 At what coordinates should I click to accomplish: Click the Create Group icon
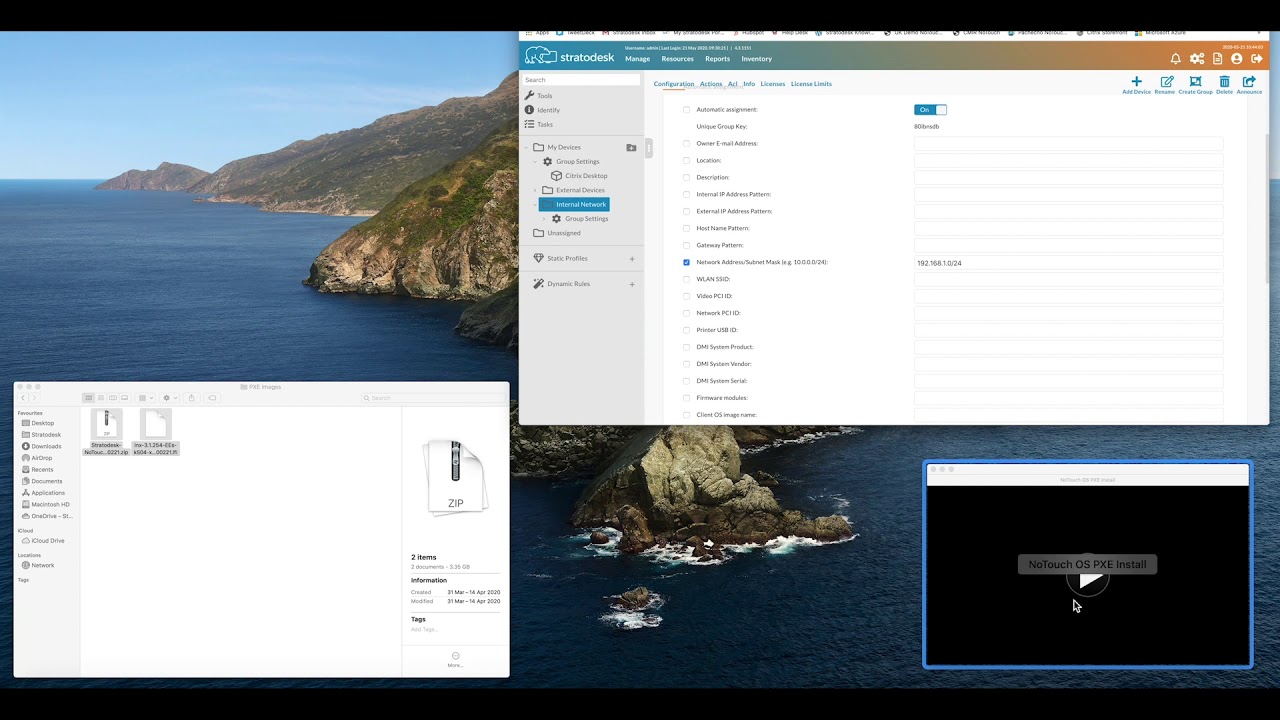[1195, 81]
